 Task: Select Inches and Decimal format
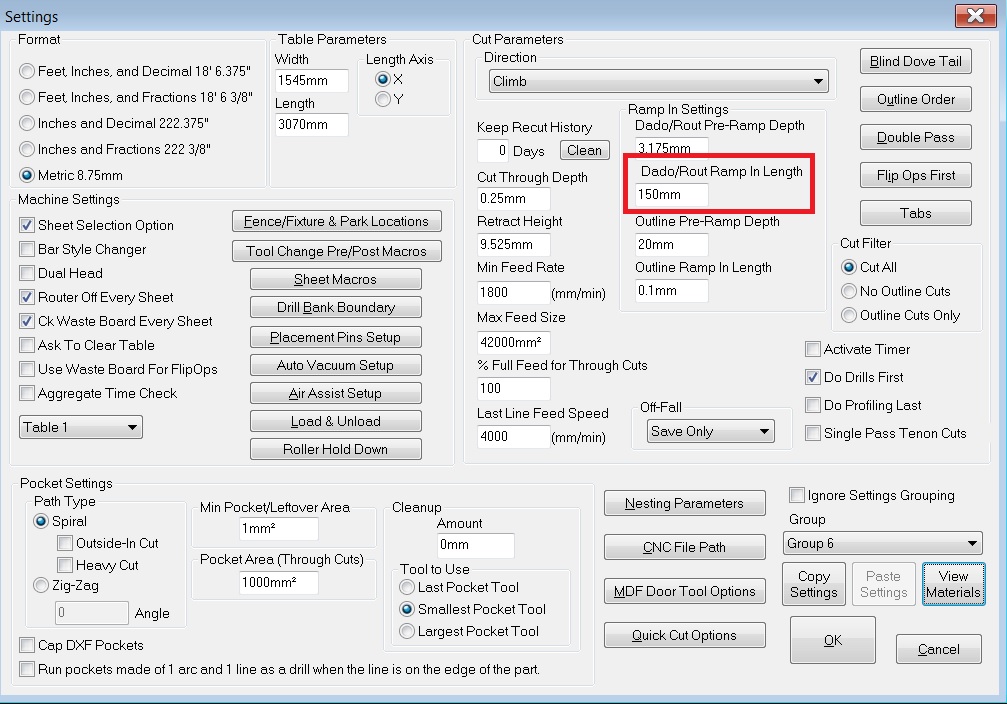pyautogui.click(x=27, y=123)
